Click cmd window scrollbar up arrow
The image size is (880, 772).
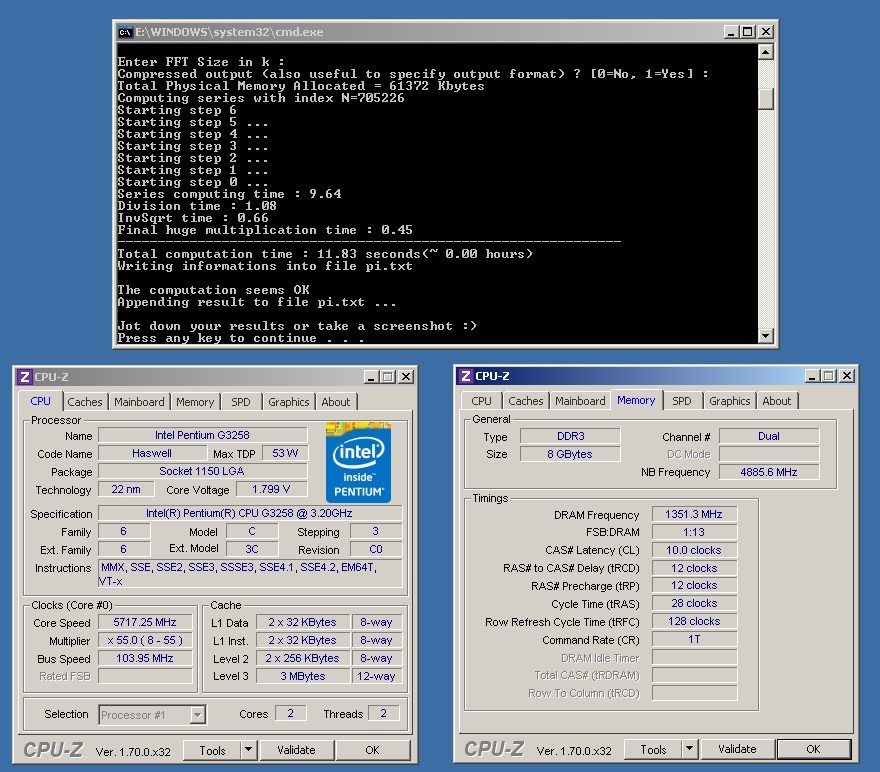766,52
